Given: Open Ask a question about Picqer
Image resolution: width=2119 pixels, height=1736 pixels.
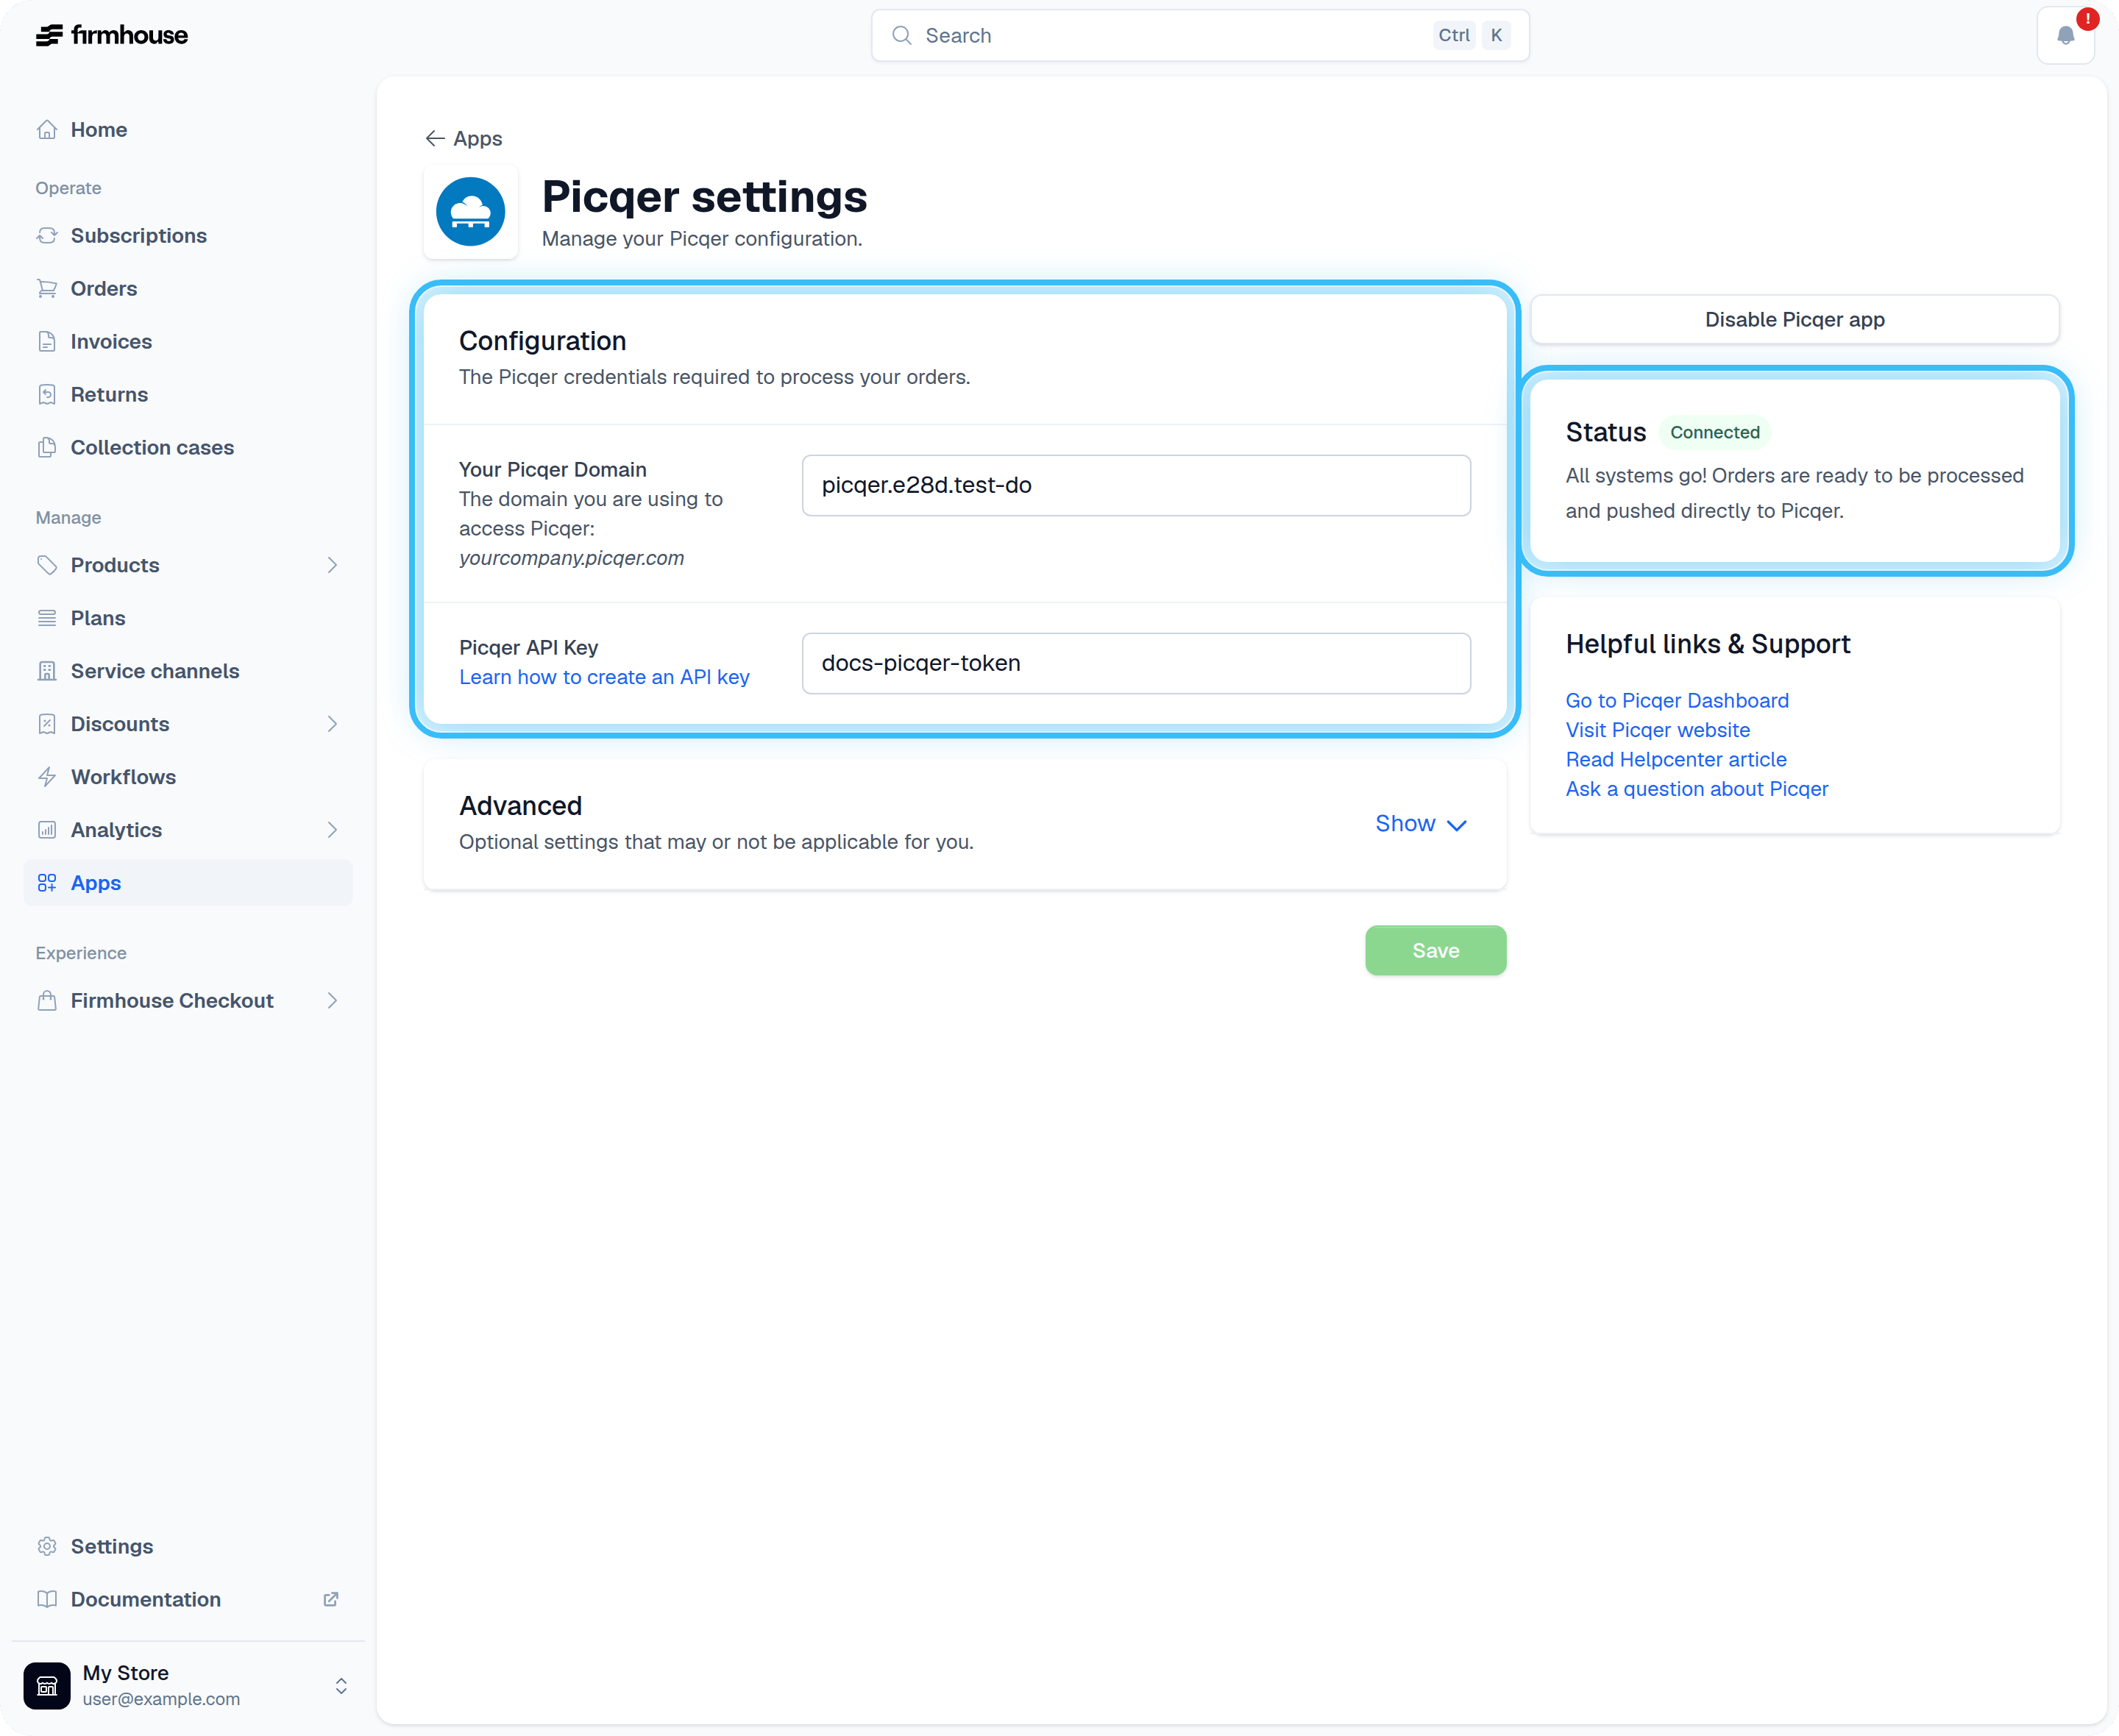Looking at the screenshot, I should point(1696,789).
